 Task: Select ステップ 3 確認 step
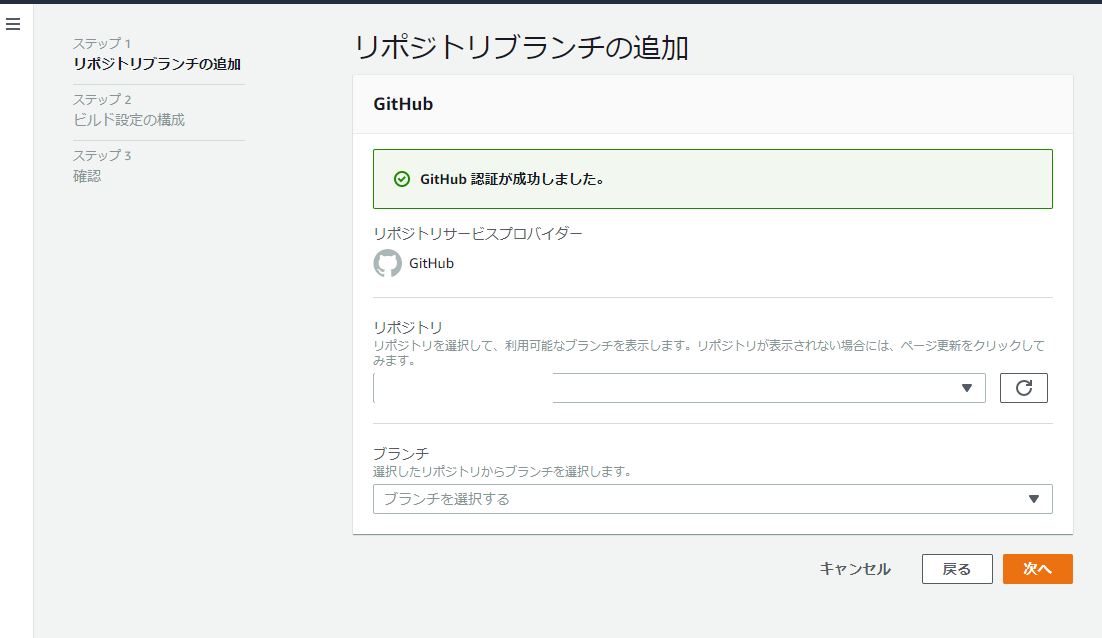[x=103, y=166]
